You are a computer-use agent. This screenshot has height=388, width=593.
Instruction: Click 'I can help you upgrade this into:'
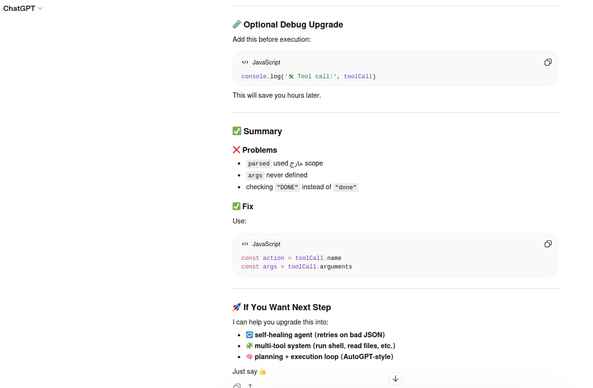coord(280,322)
